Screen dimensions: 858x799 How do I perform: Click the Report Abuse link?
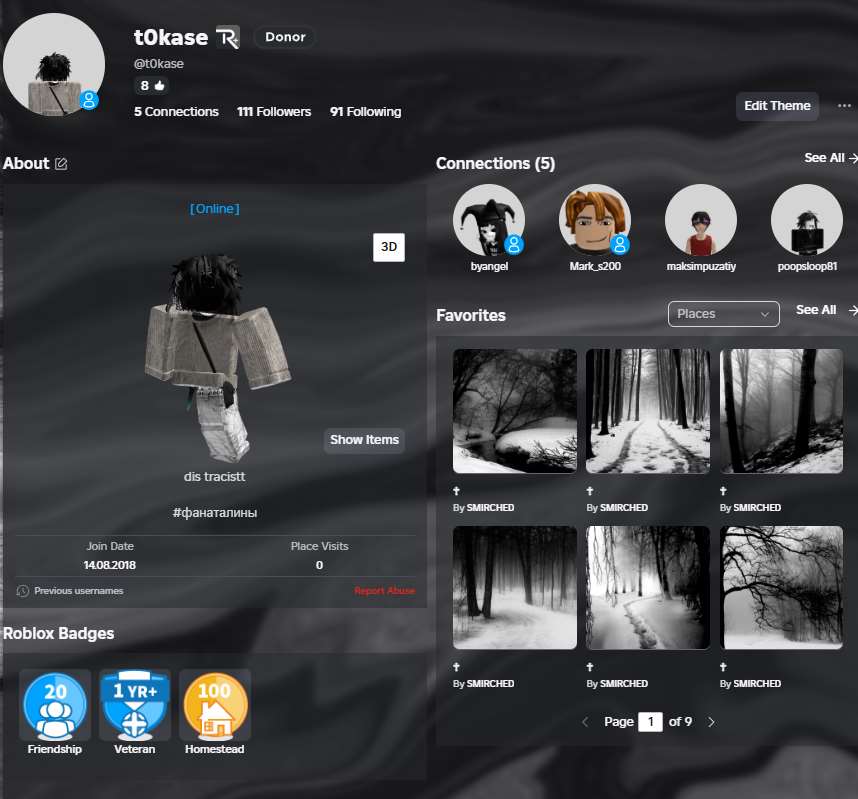(x=384, y=591)
